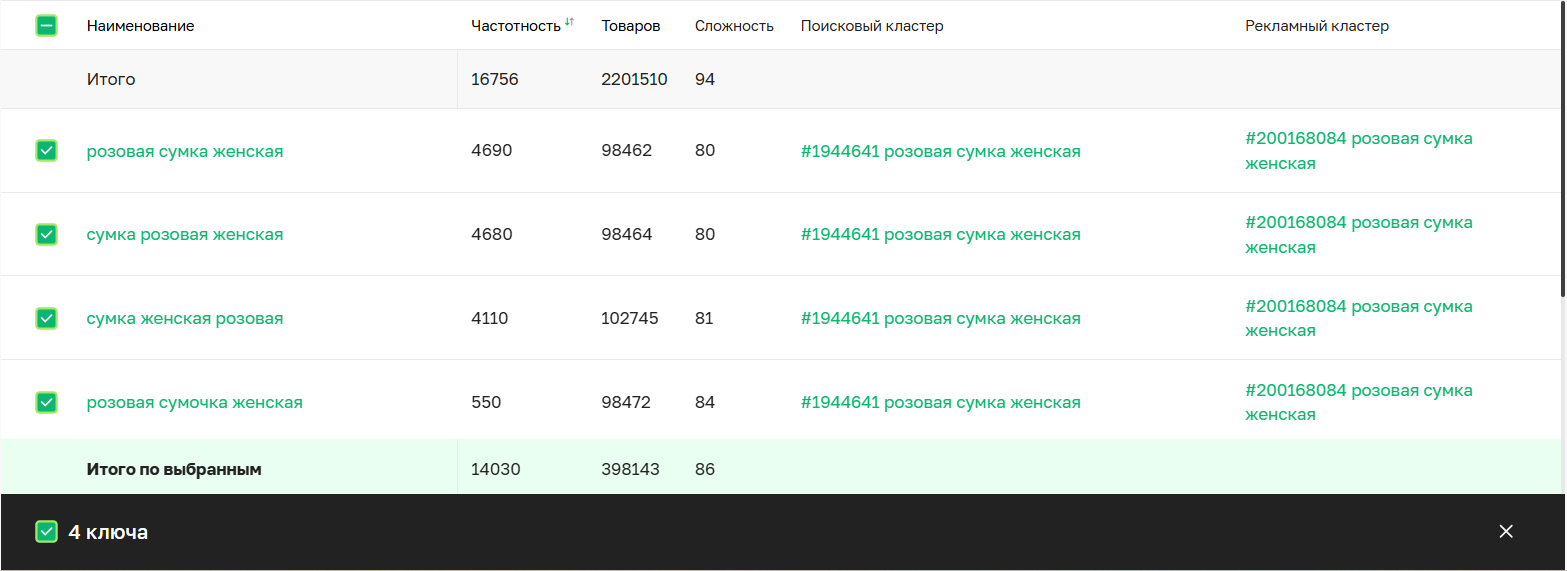
Task: Click the Товаров column header
Action: [x=630, y=26]
